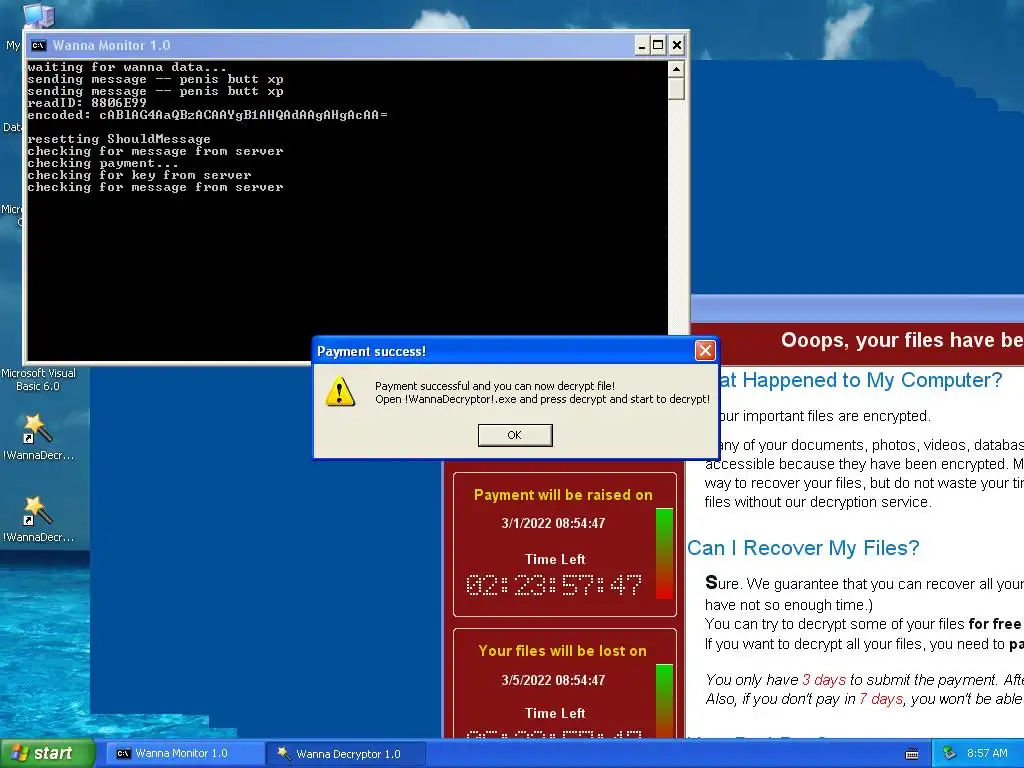Click "Can I Recover My Files?" heading
The width and height of the screenshot is (1024, 768).
coord(803,548)
